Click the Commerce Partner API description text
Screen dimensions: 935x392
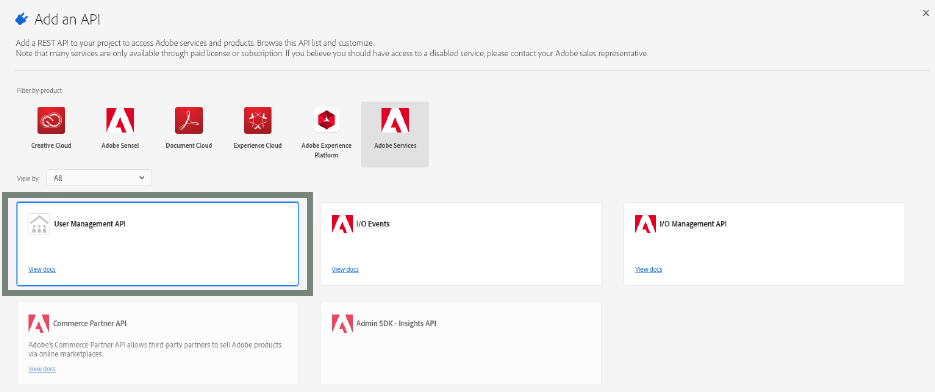pyautogui.click(x=155, y=349)
